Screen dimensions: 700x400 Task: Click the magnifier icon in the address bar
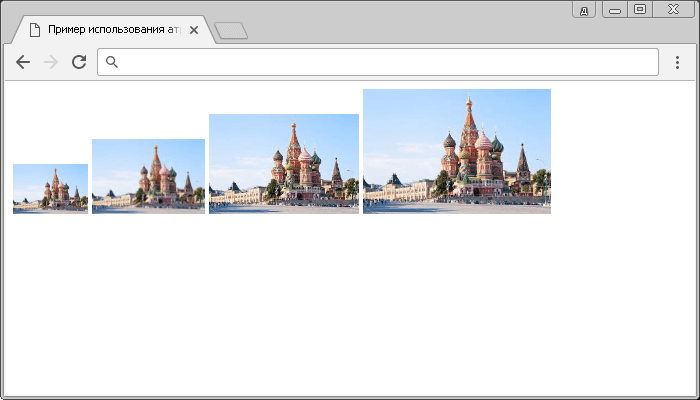click(112, 62)
